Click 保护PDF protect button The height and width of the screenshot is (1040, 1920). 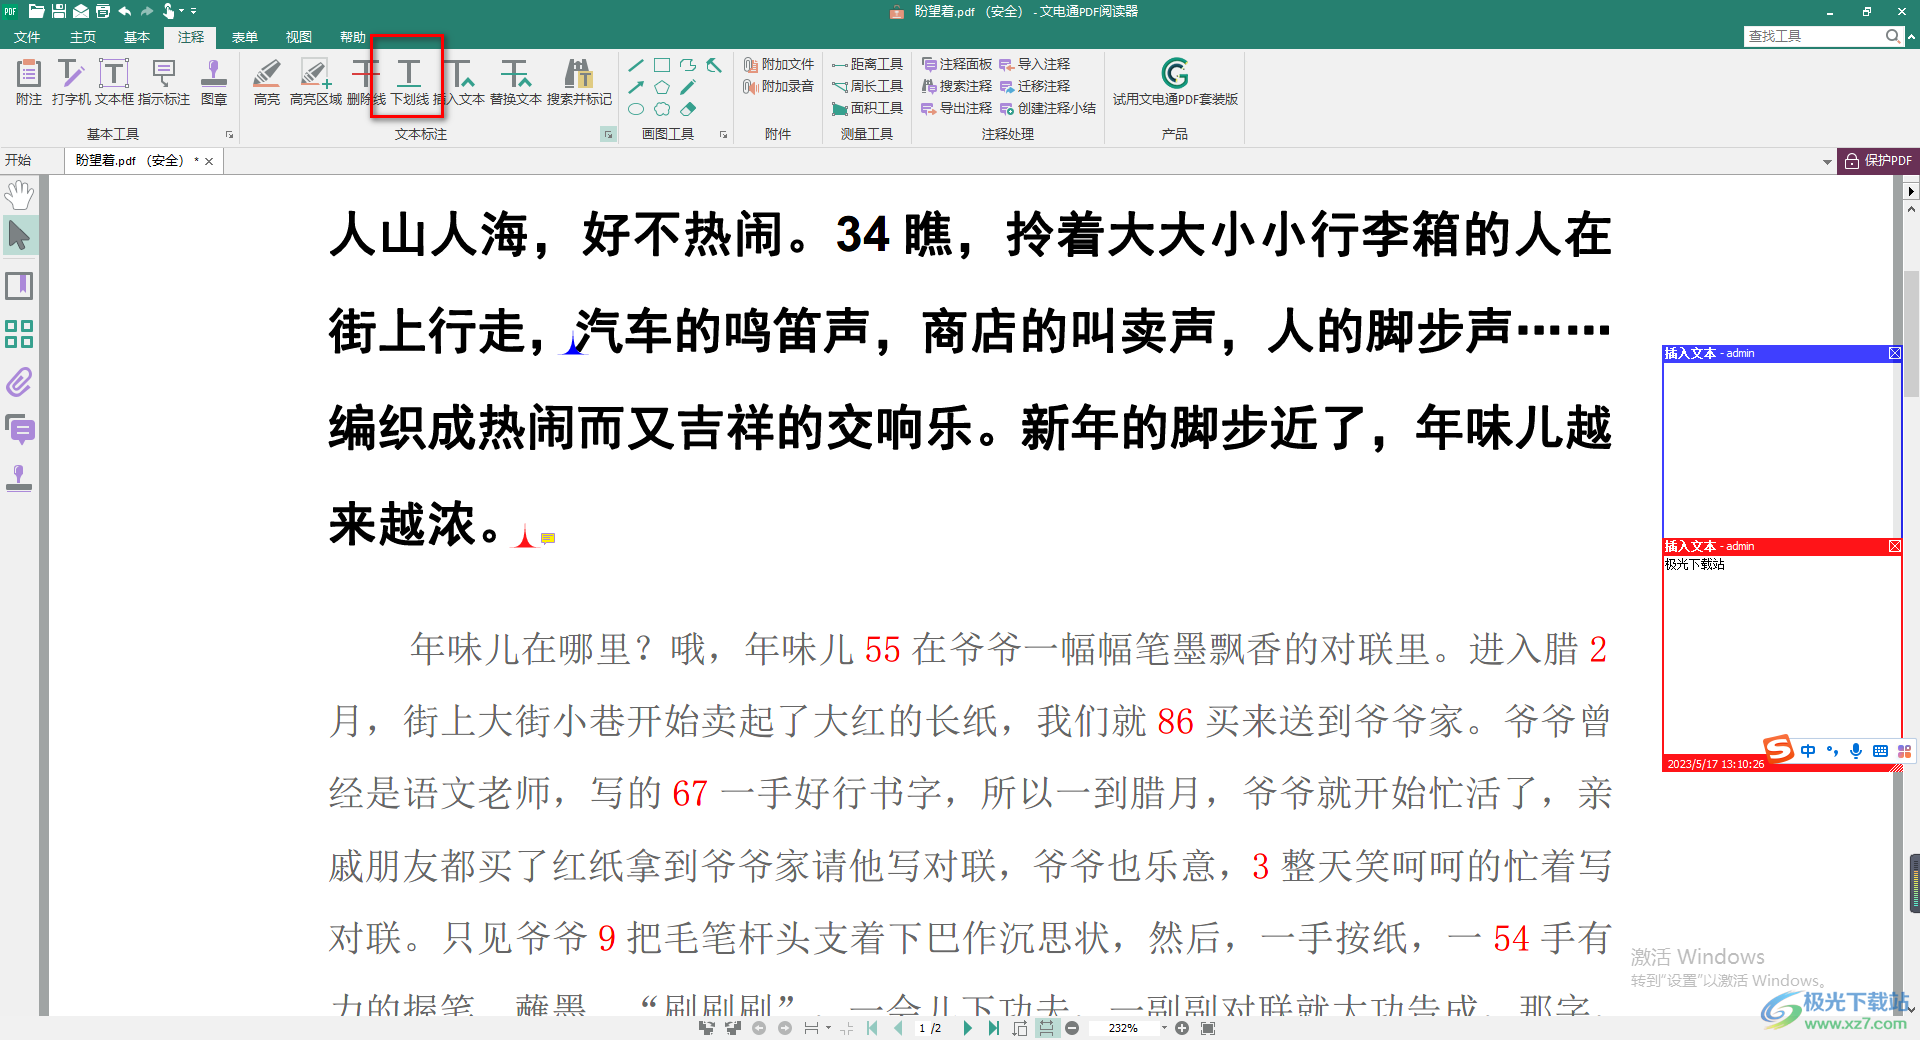(x=1878, y=160)
